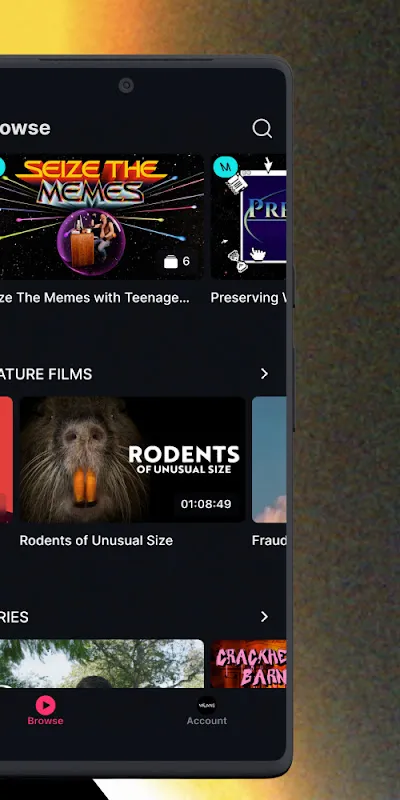Open the outdoor trees series thumbnail
Viewport: 400px width, 800px height.
click(x=102, y=663)
